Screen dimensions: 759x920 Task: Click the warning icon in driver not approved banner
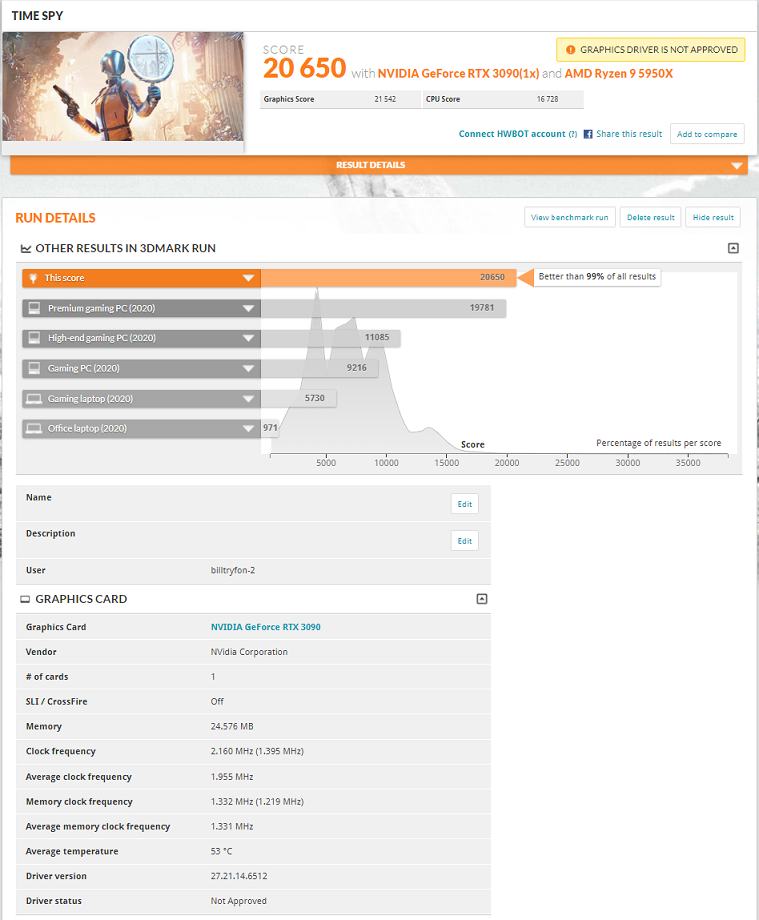[570, 50]
